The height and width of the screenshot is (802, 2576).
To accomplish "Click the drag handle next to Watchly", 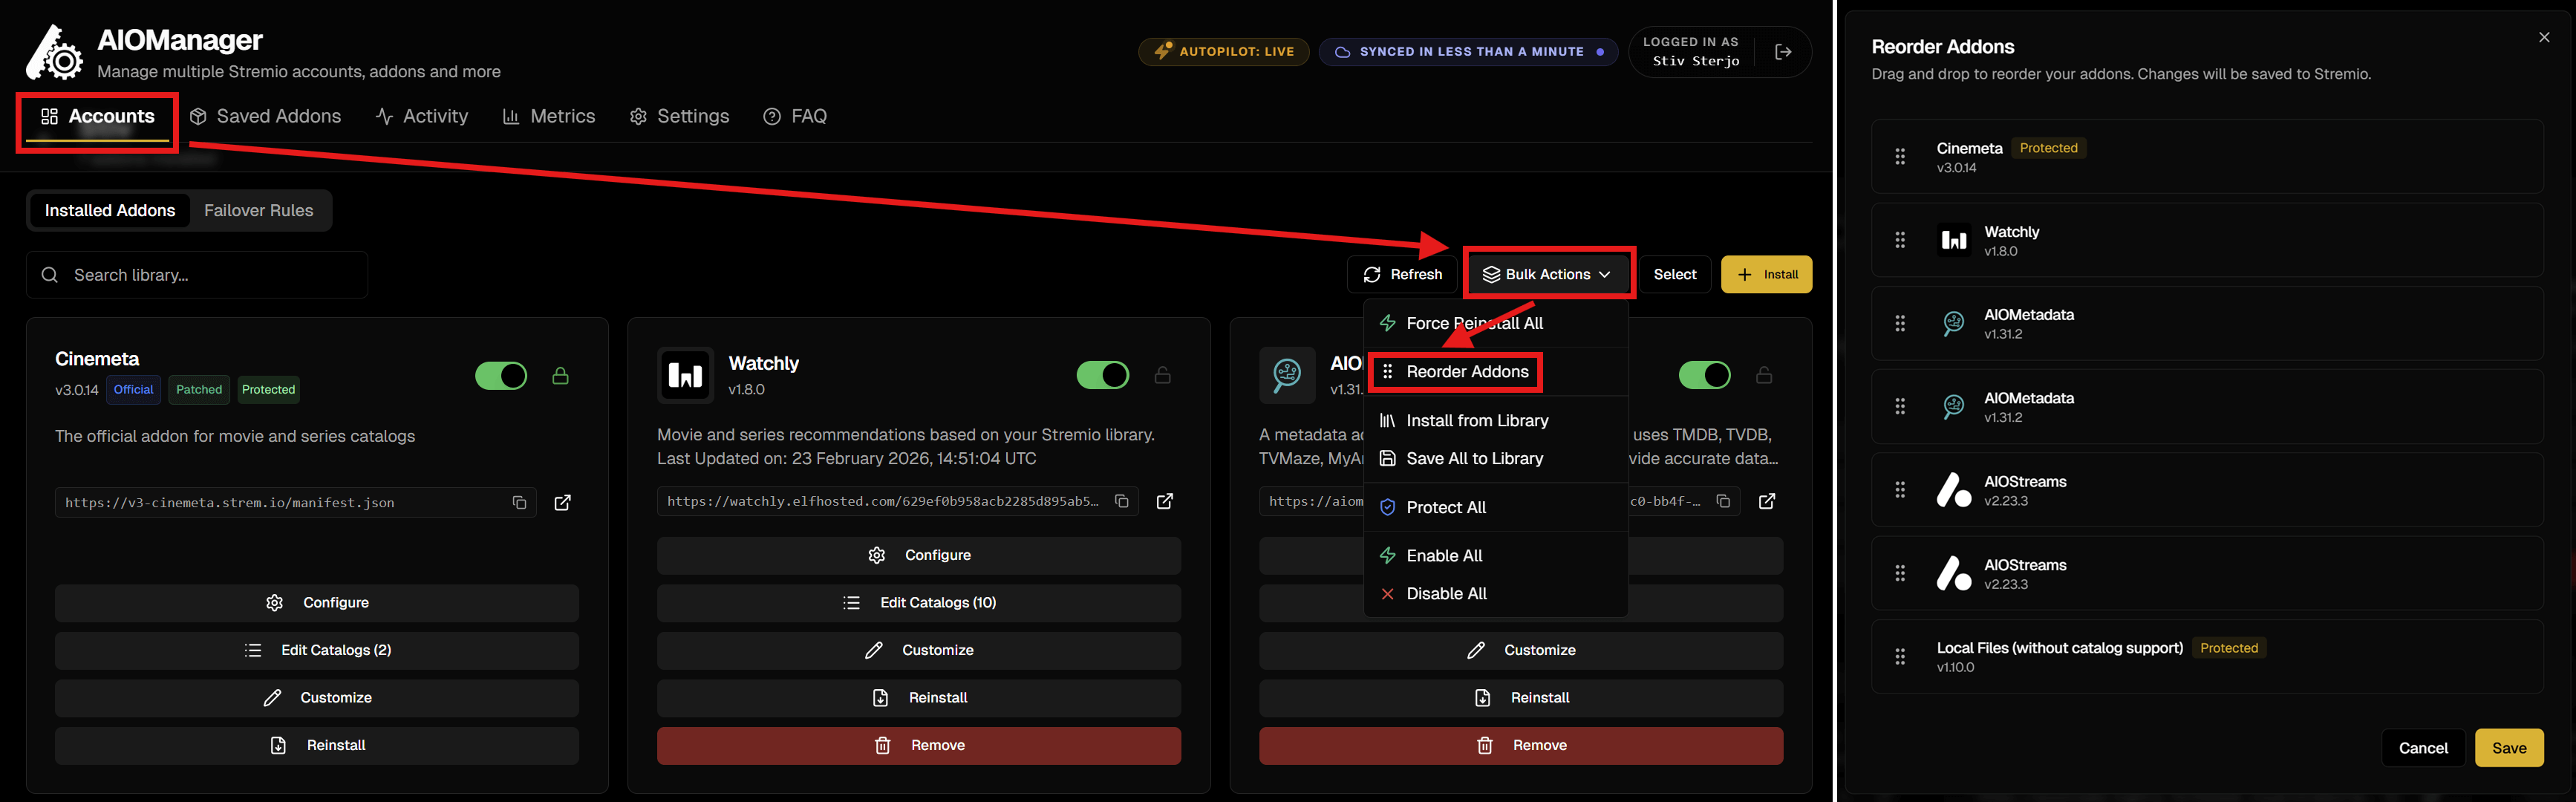I will click(x=1900, y=239).
